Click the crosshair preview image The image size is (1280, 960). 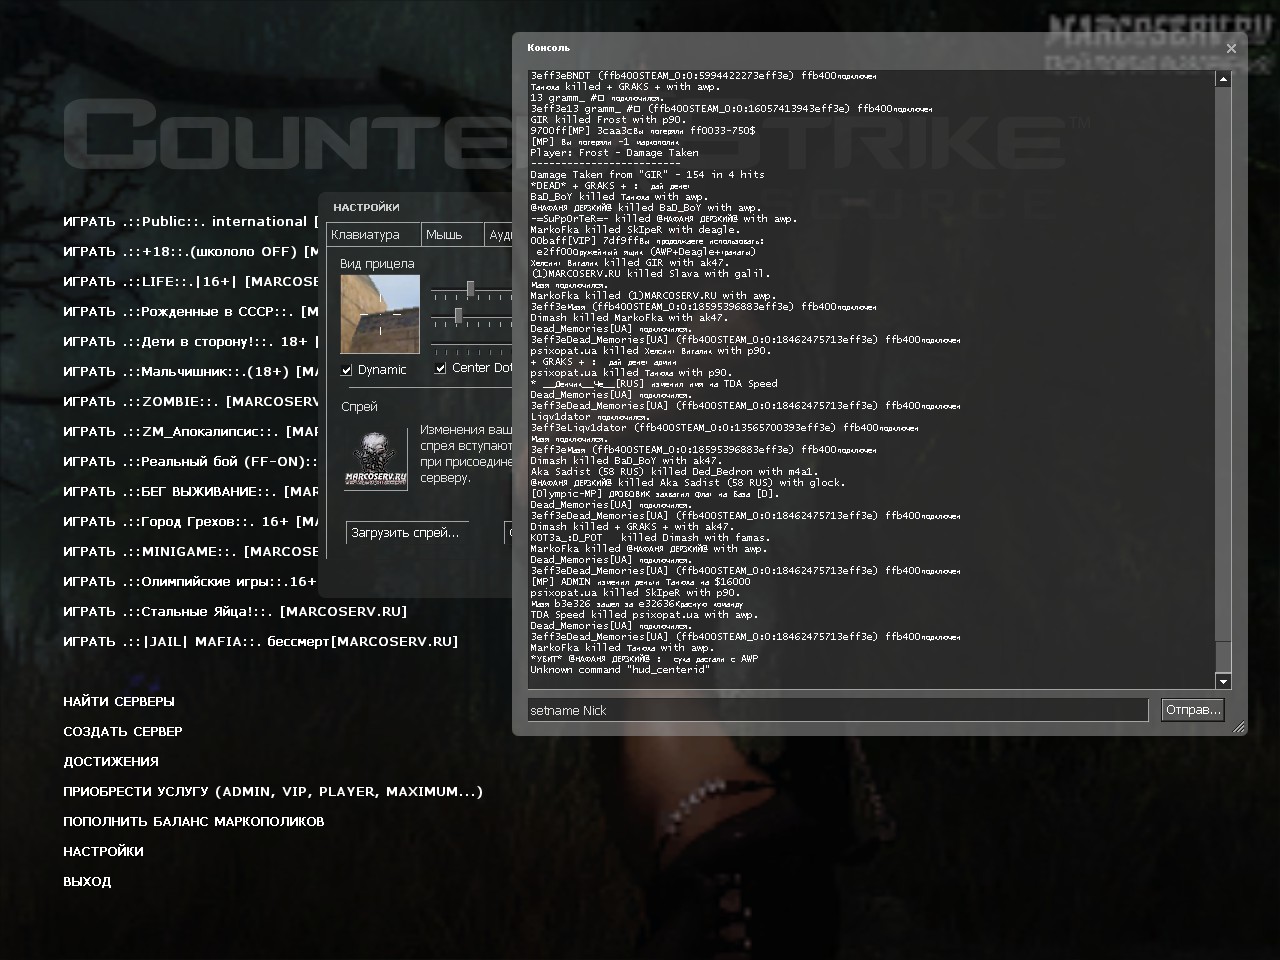click(379, 314)
